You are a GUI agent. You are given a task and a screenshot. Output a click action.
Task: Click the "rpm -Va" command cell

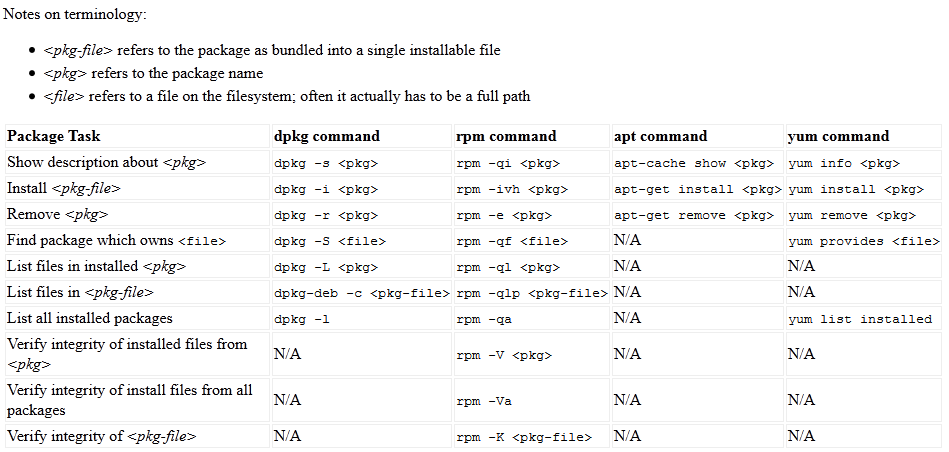coord(486,400)
